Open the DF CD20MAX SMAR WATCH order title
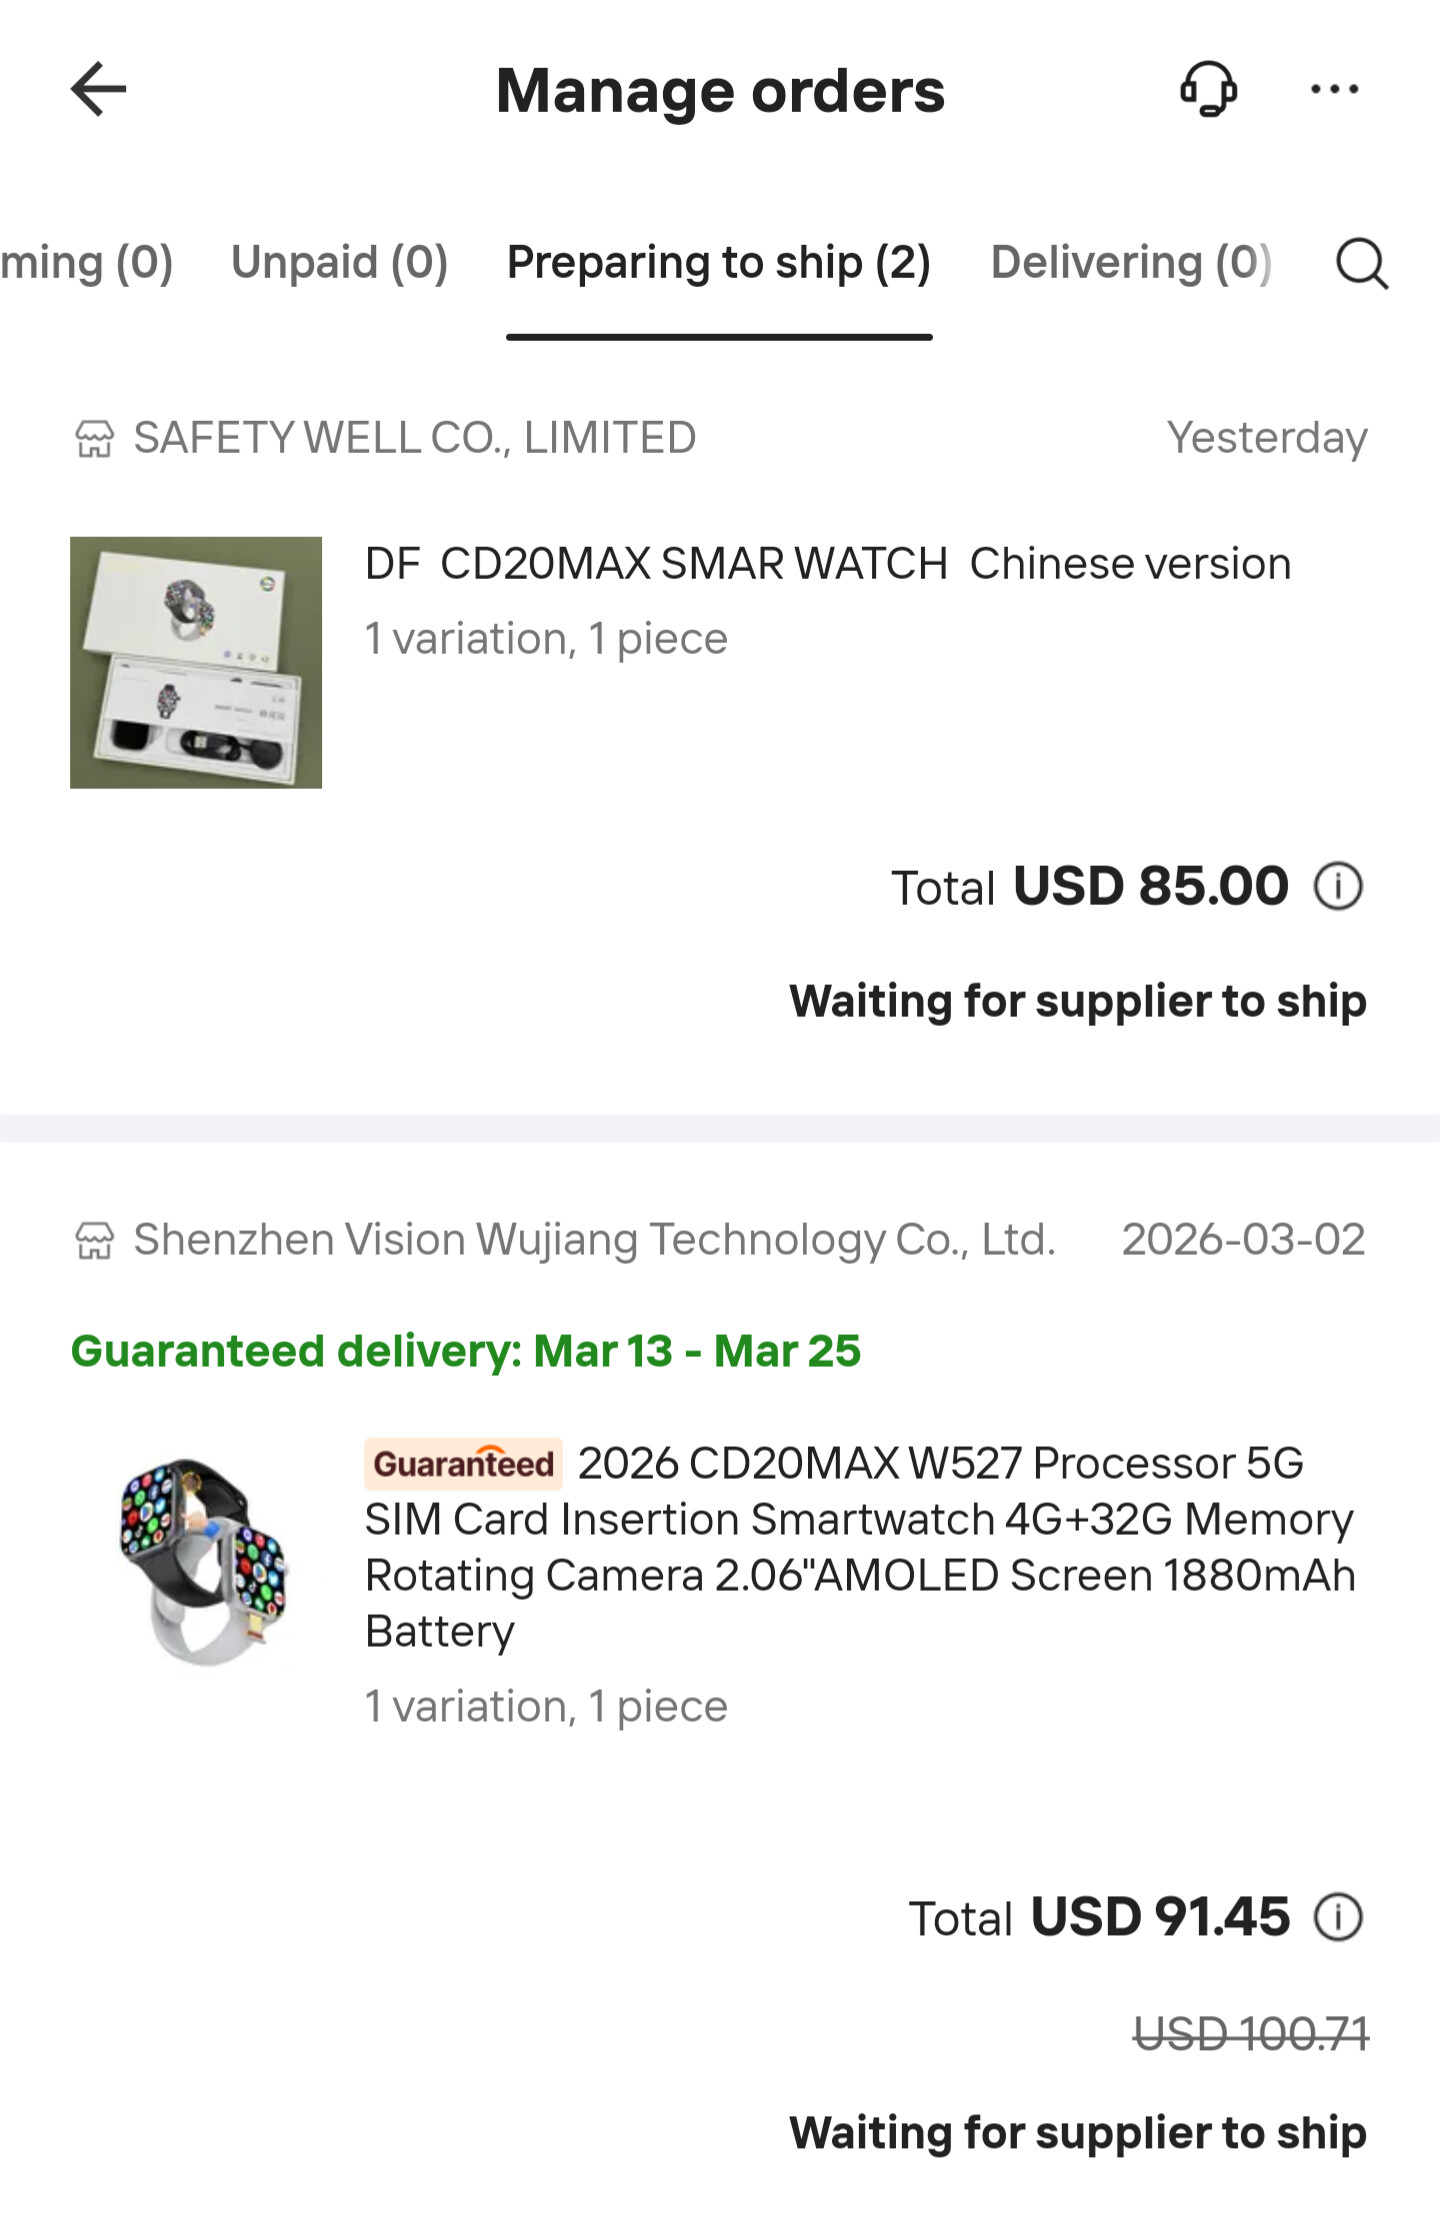The width and height of the screenshot is (1440, 2213). 827,564
